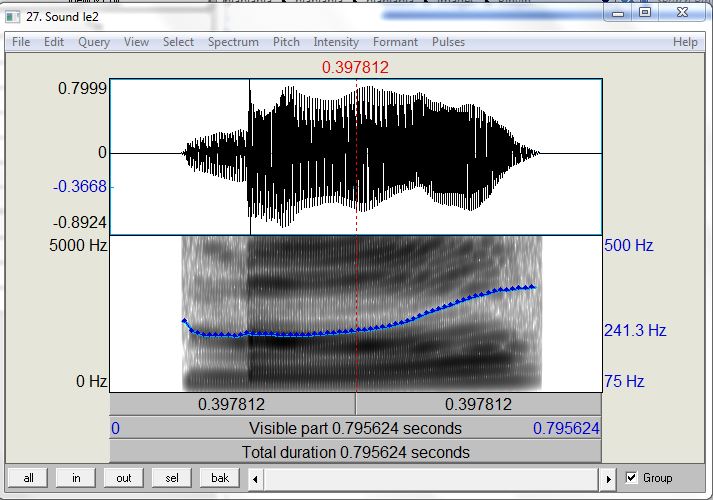Click the -0.8924 minimum amplitude label
The width and height of the screenshot is (713, 500).
tap(80, 223)
